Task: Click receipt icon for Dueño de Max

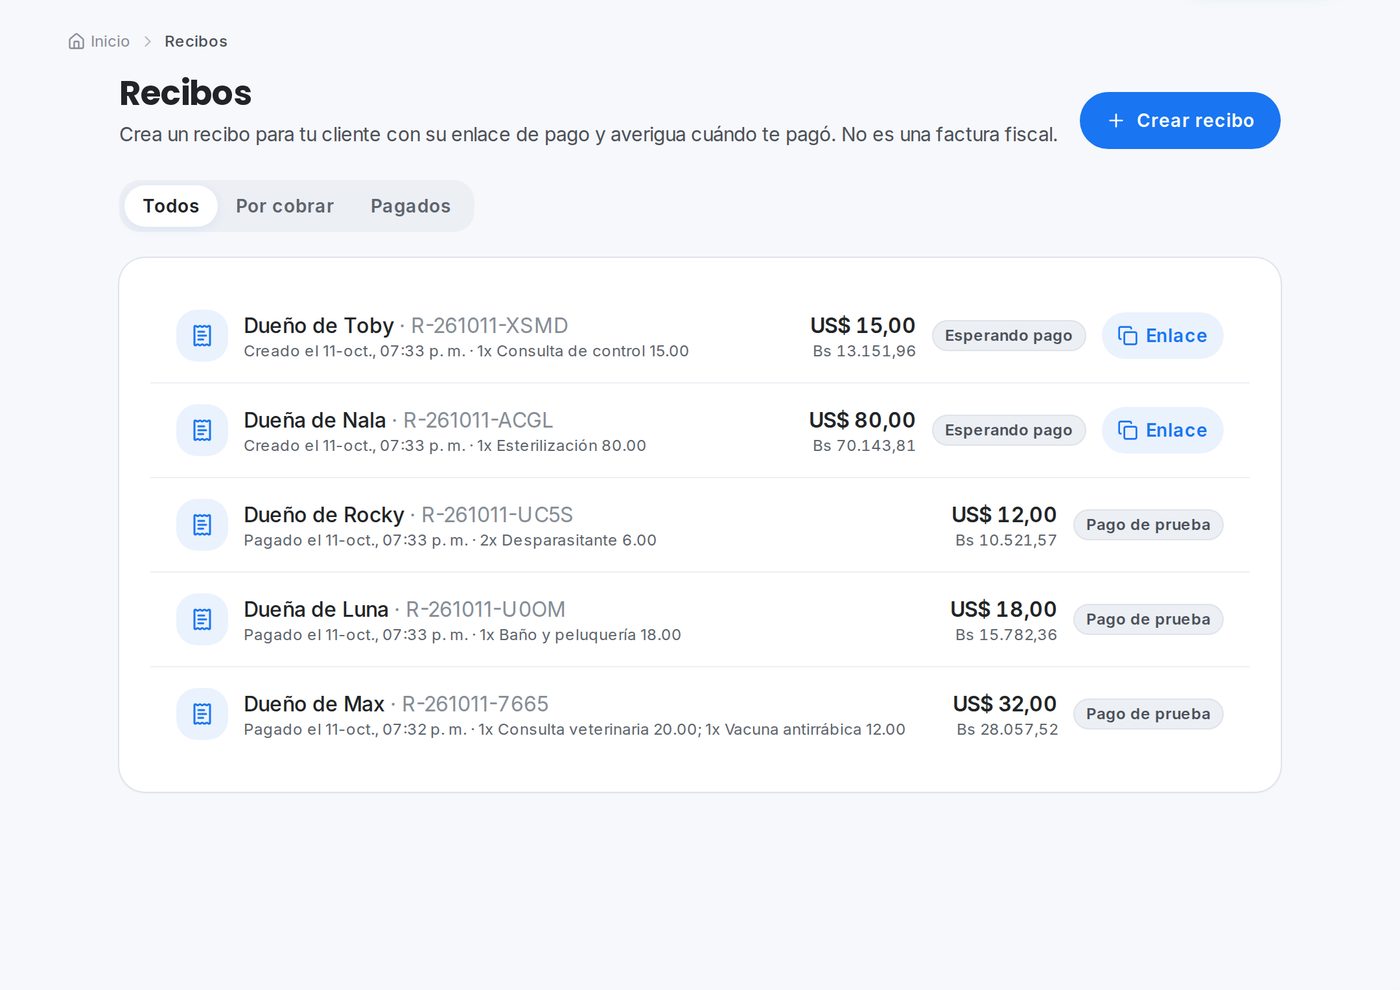Action: [x=202, y=714]
